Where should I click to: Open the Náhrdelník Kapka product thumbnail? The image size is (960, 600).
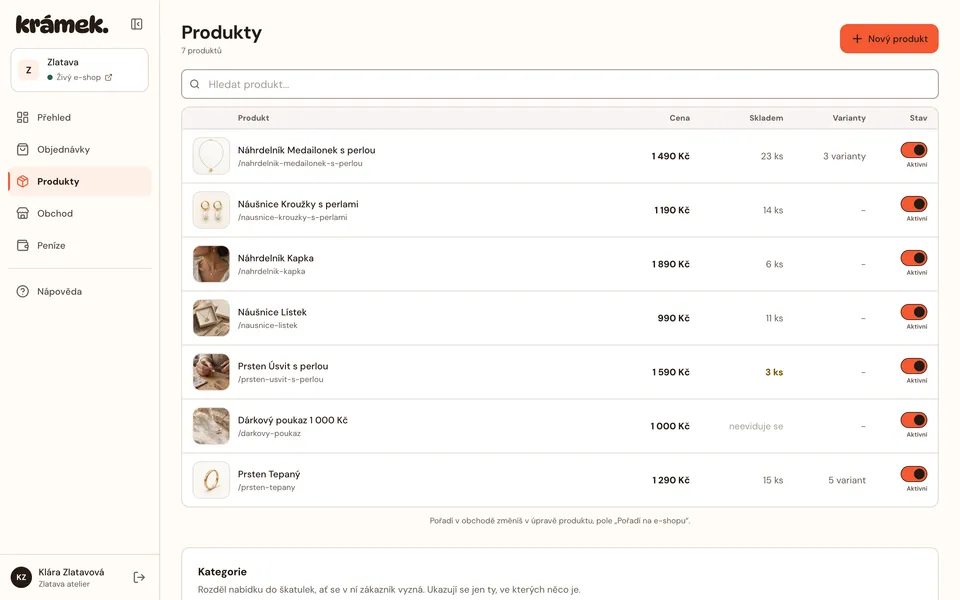(x=211, y=264)
